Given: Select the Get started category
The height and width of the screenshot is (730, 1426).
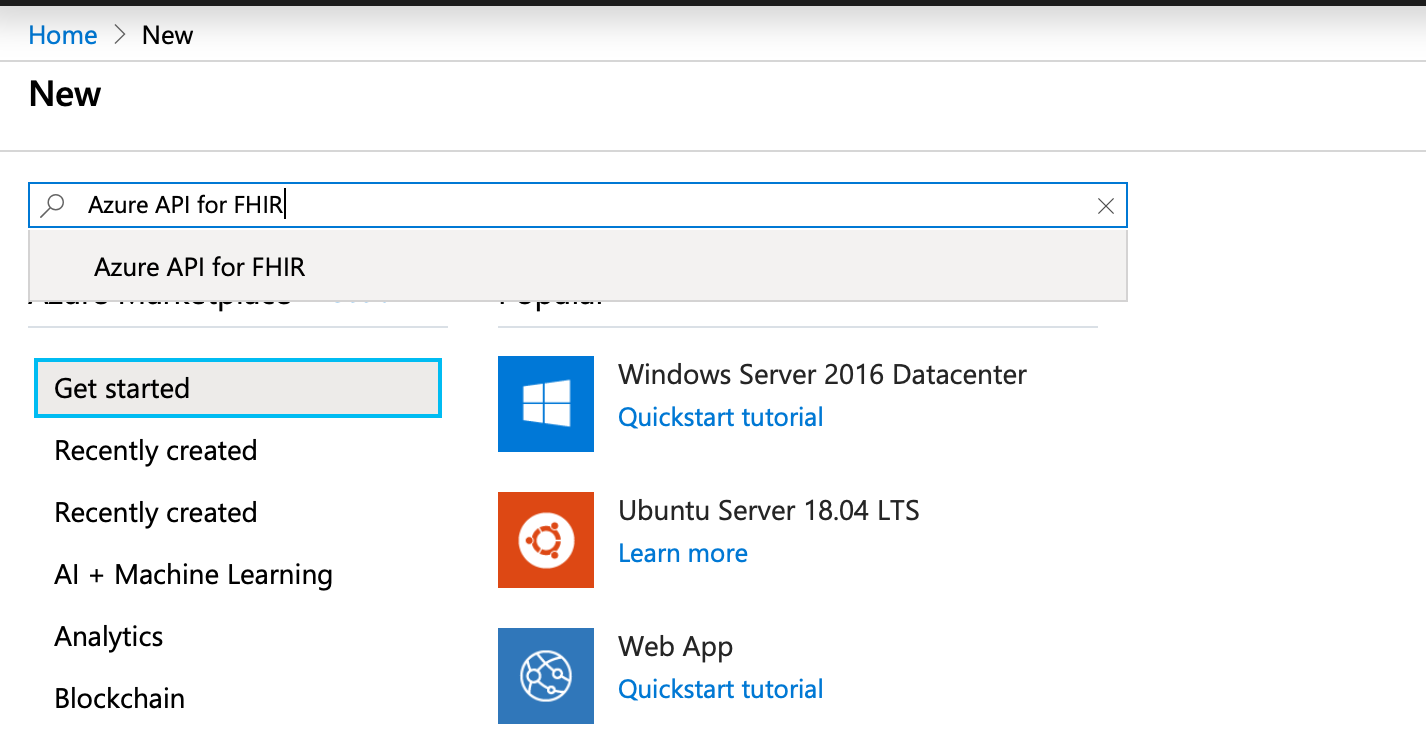Looking at the screenshot, I should pyautogui.click(x=120, y=388).
